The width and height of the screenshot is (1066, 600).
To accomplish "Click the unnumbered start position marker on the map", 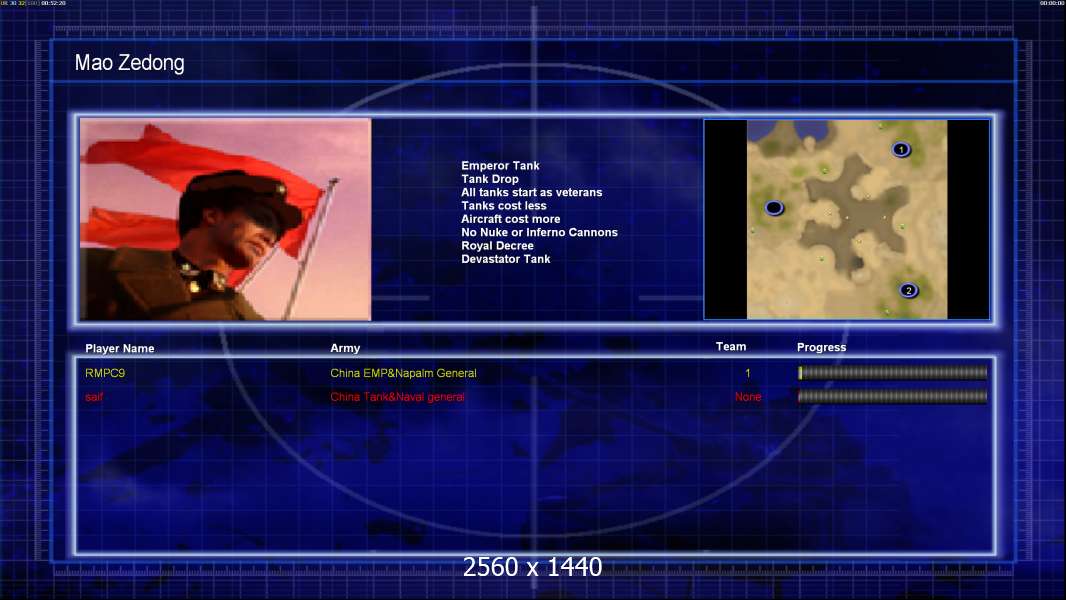I will click(774, 208).
